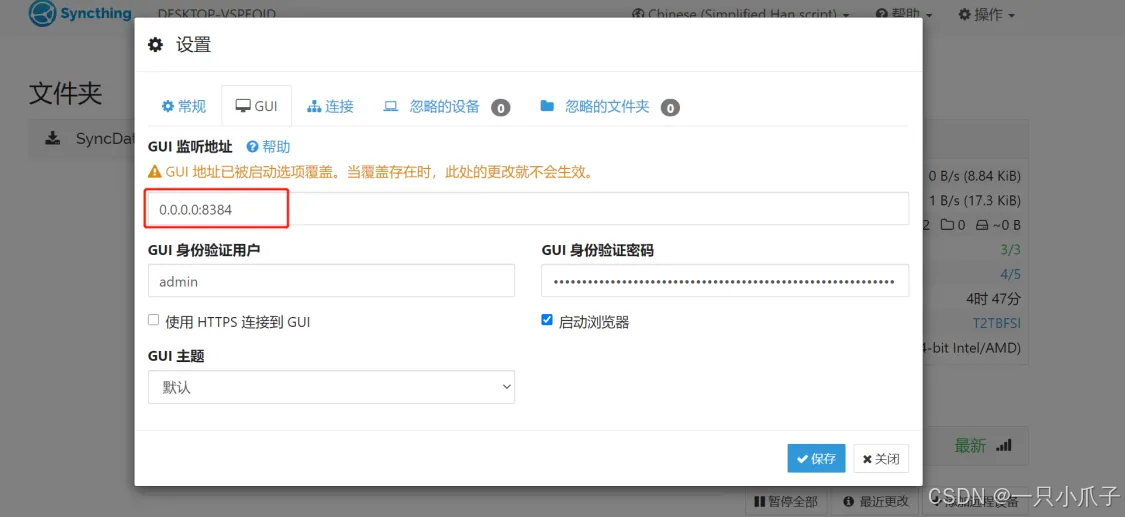Open the 连接 settings tab

[330, 106]
